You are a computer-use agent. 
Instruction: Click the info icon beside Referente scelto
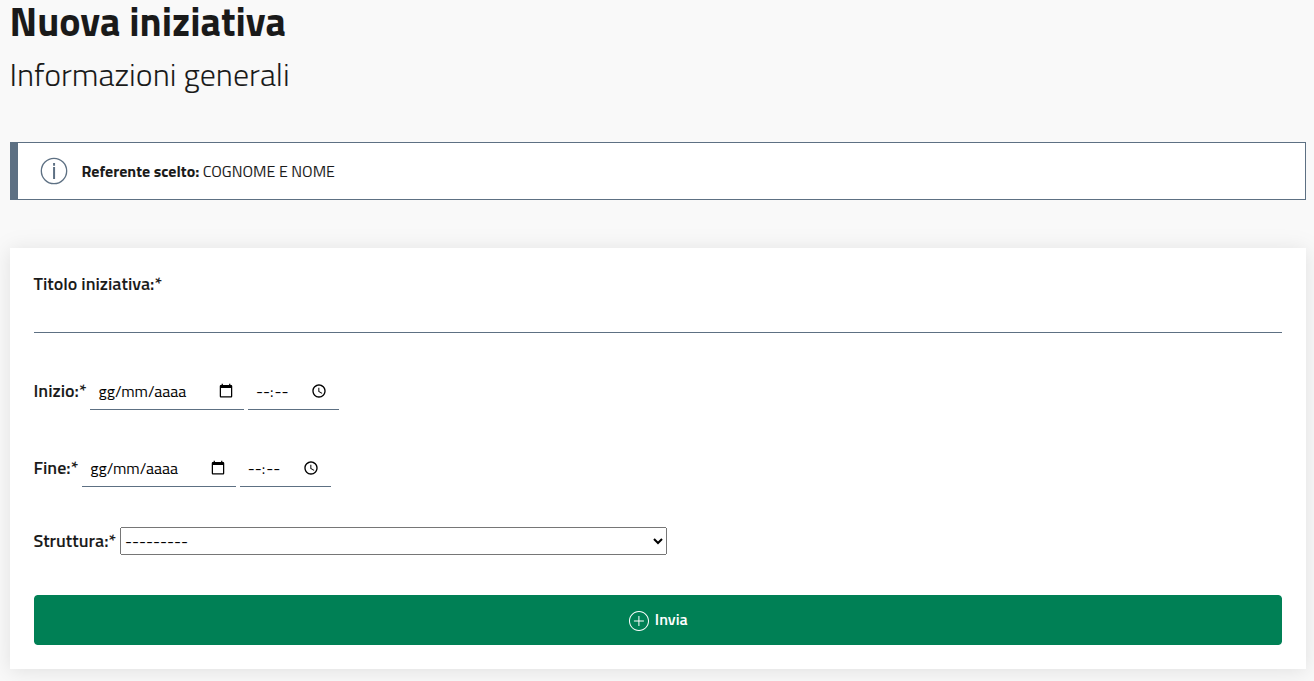[x=54, y=171]
